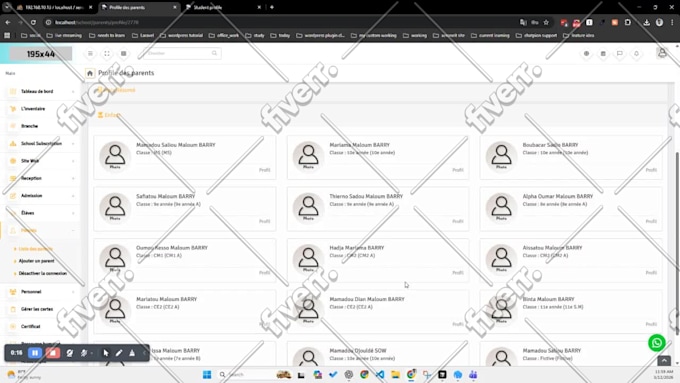Open the Windows Start button
The width and height of the screenshot is (680, 383).
pos(207,375)
